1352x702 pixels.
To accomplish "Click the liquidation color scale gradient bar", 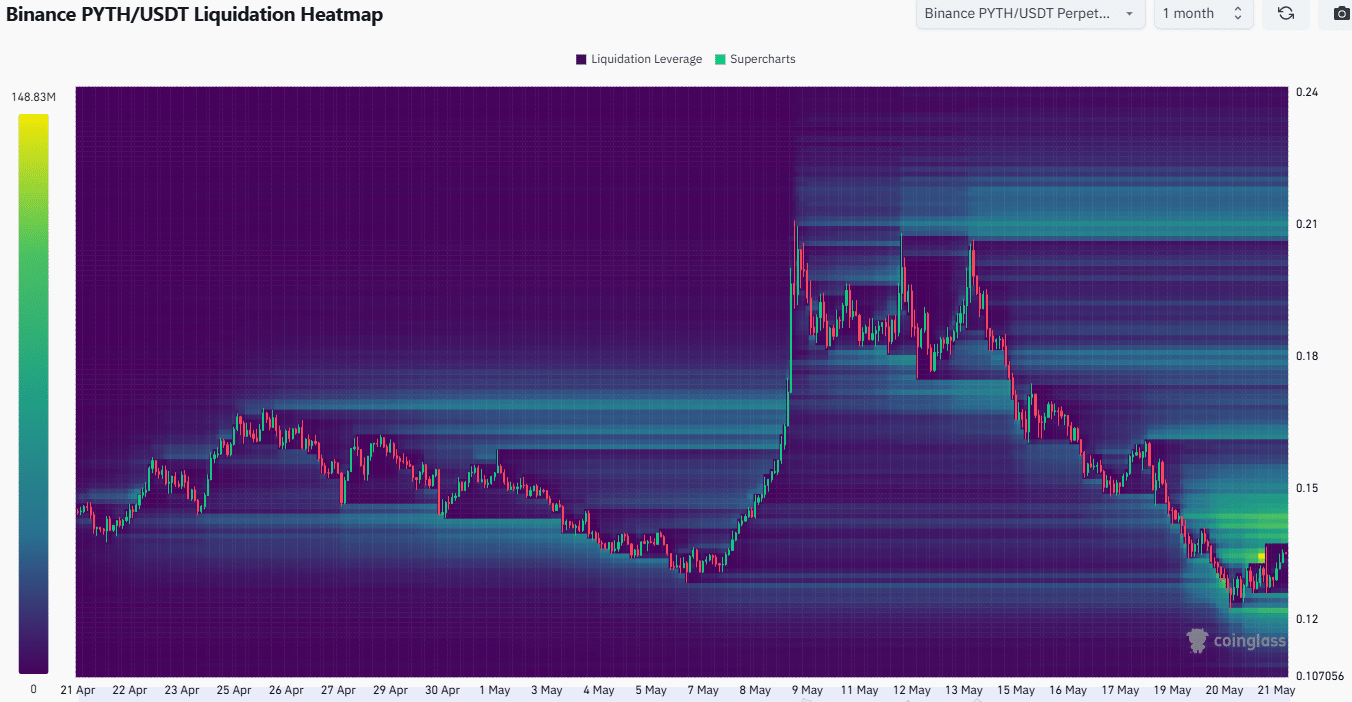I will (x=33, y=394).
